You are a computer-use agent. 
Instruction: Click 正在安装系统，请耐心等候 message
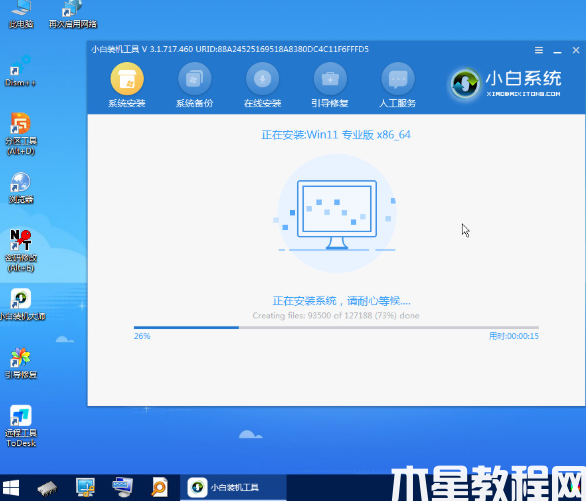(x=341, y=300)
